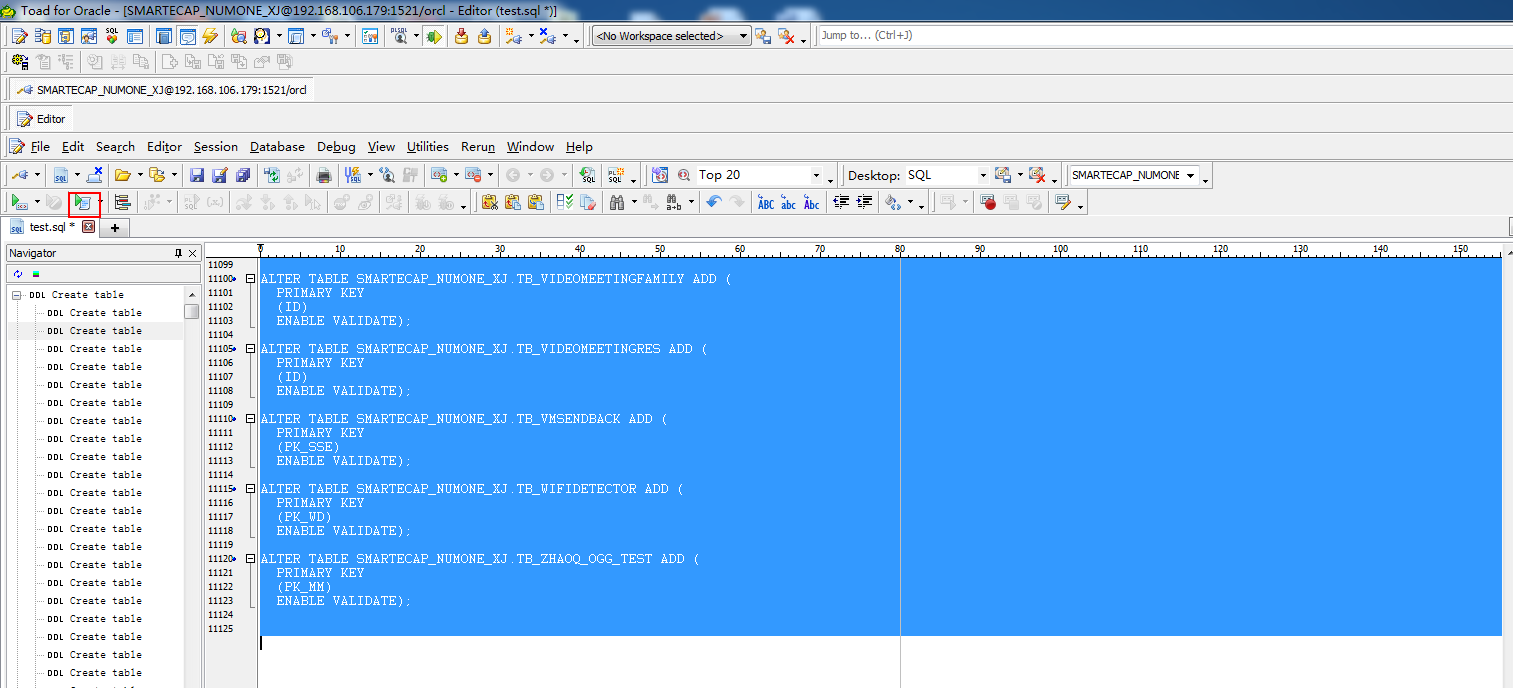Open the Rerun menu
The height and width of the screenshot is (688, 1513).
(x=478, y=146)
